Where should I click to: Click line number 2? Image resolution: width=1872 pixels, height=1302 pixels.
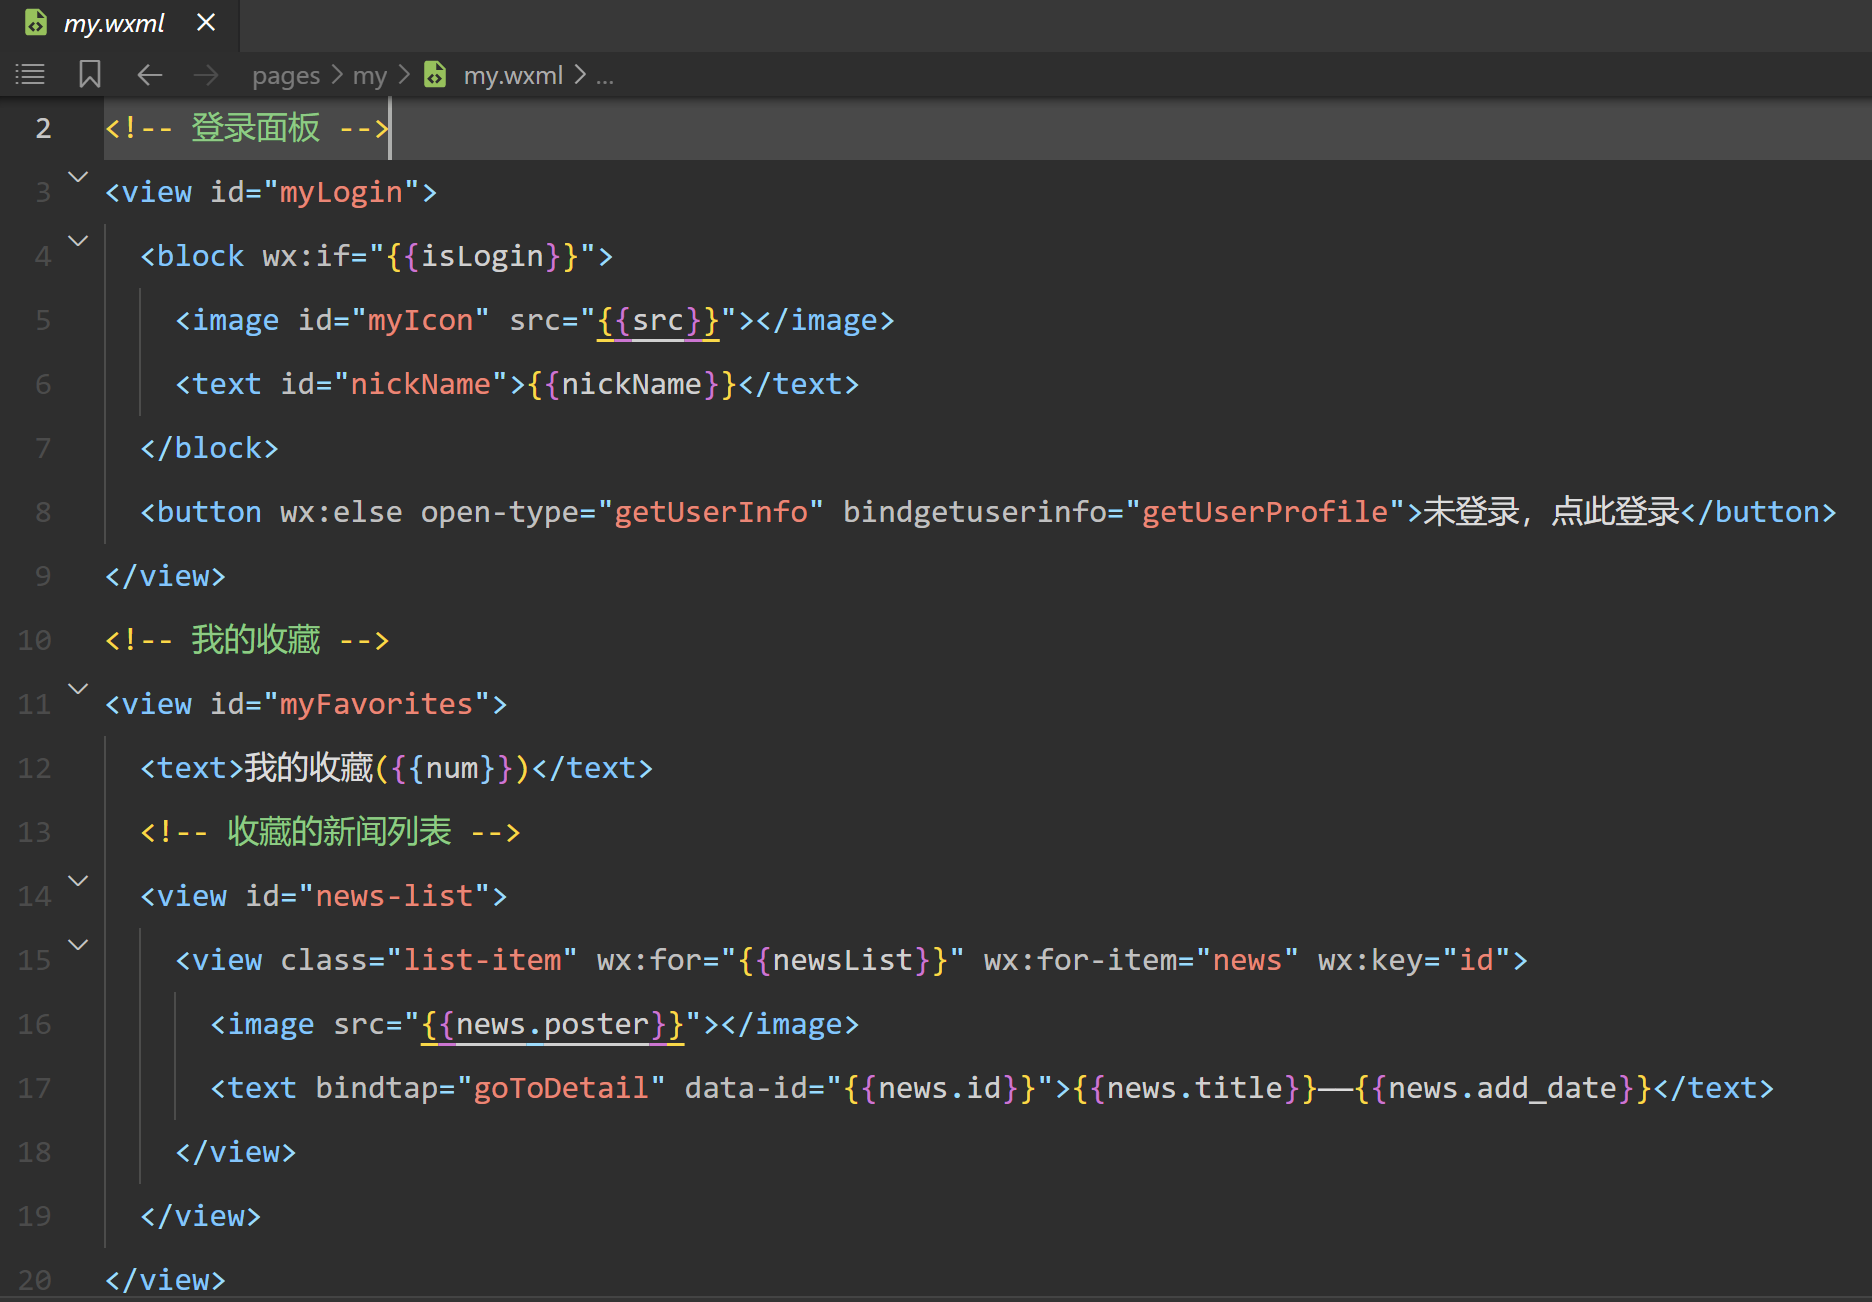(x=43, y=128)
